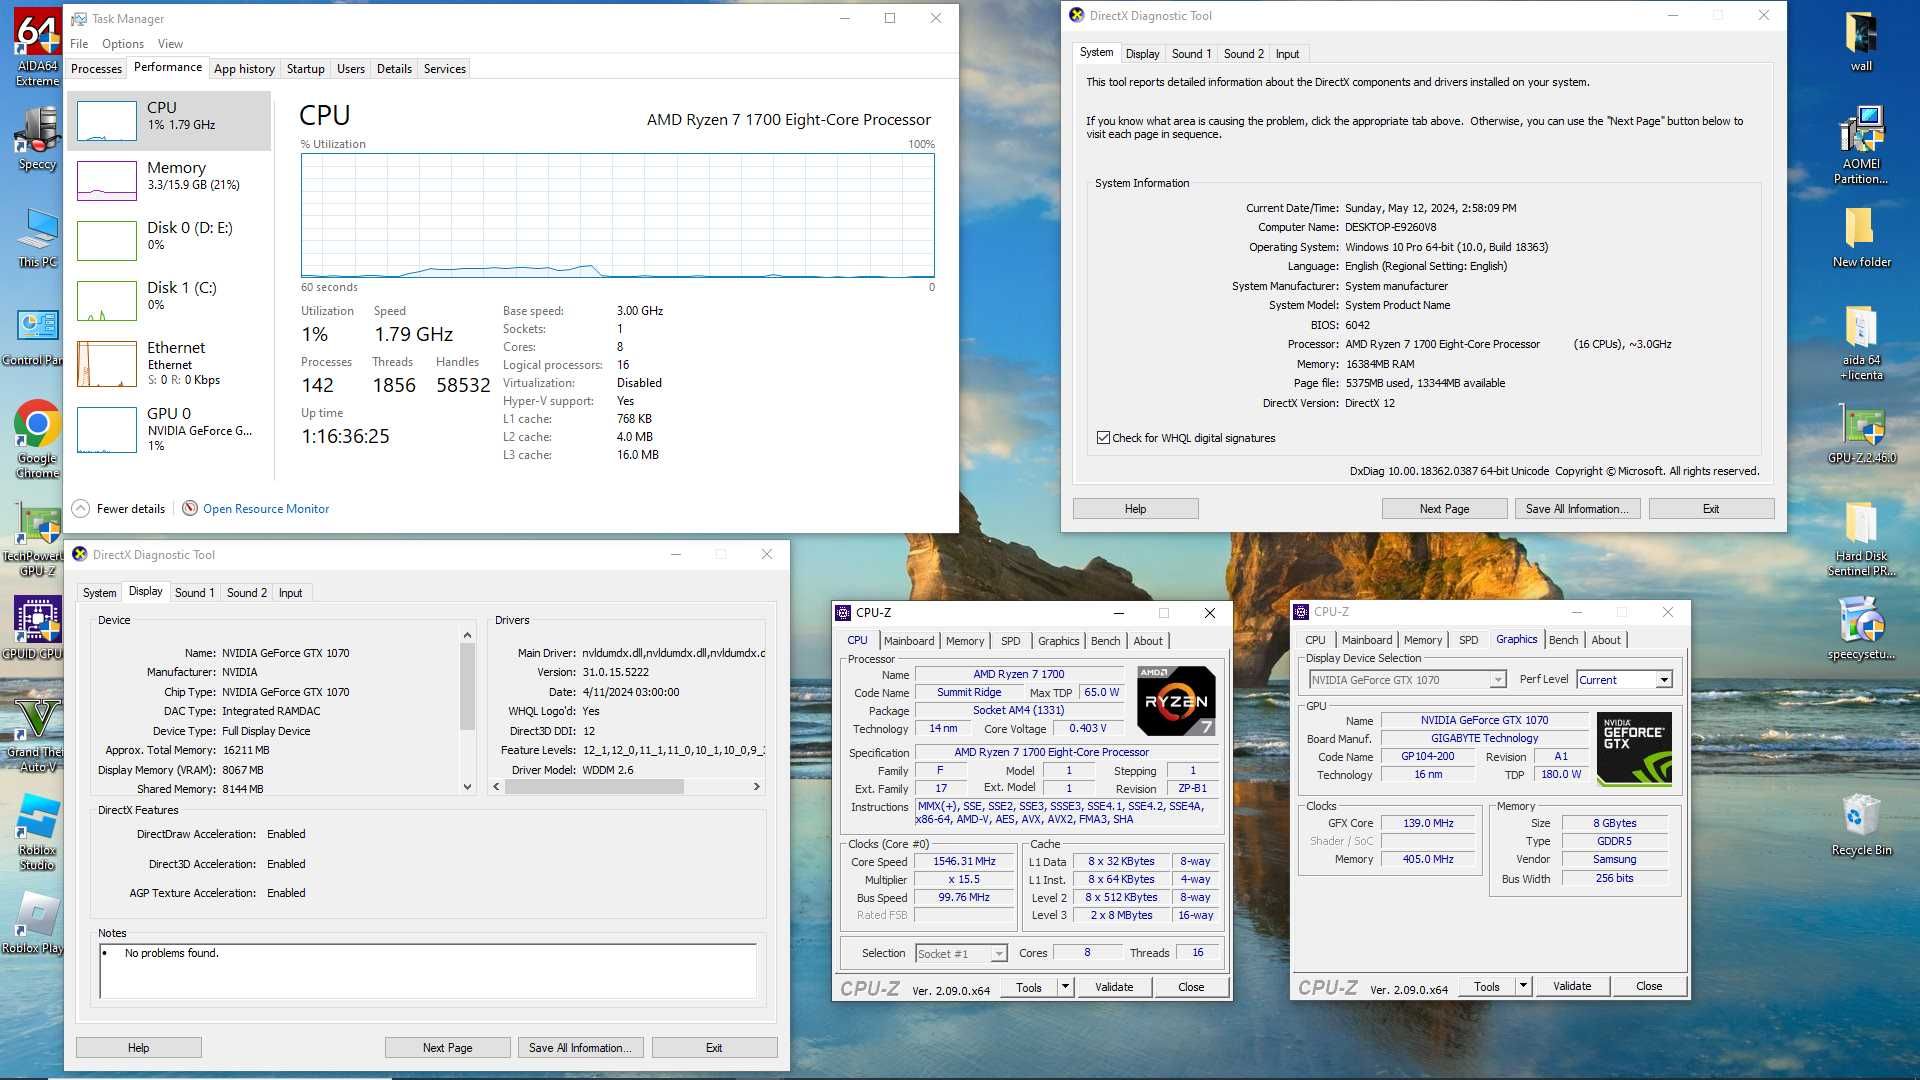1920x1080 pixels.
Task: Open Recycle Bin desktop icon
Action: 1861,825
